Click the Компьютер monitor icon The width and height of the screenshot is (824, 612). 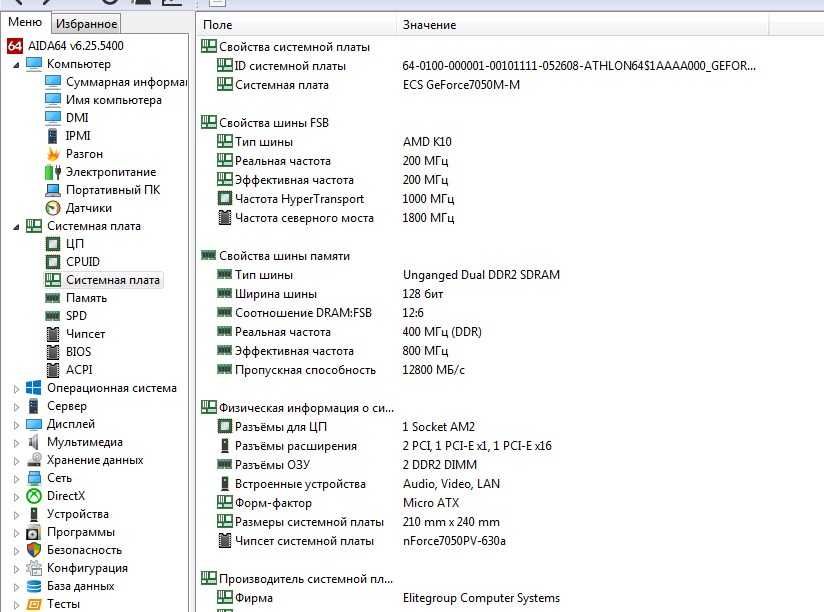tap(34, 64)
